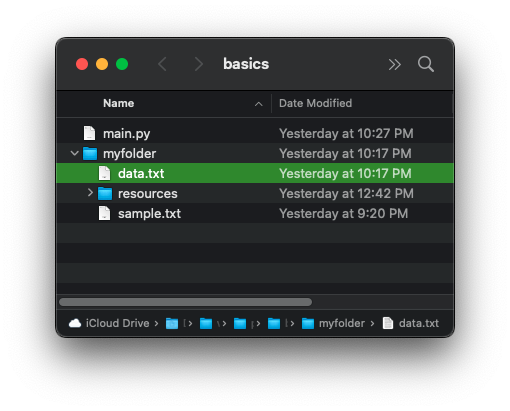This screenshot has height=411, width=510.
Task: Sort by the Name column header
Action: pos(118,103)
